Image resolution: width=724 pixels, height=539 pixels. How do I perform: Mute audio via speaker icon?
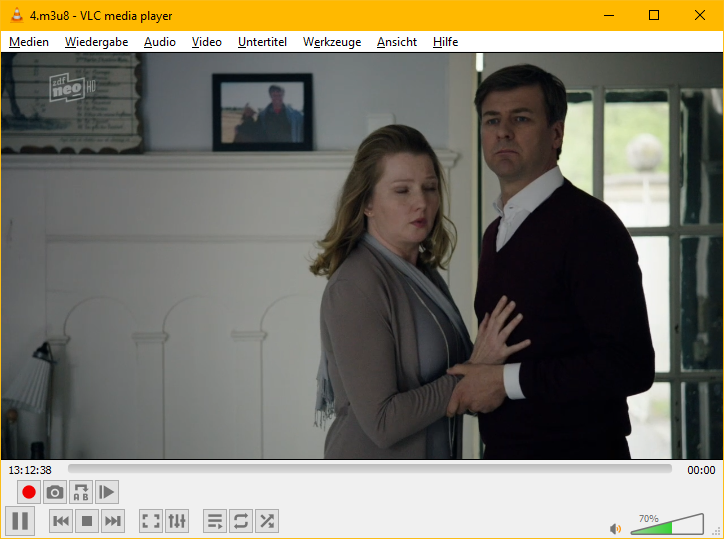coord(615,528)
